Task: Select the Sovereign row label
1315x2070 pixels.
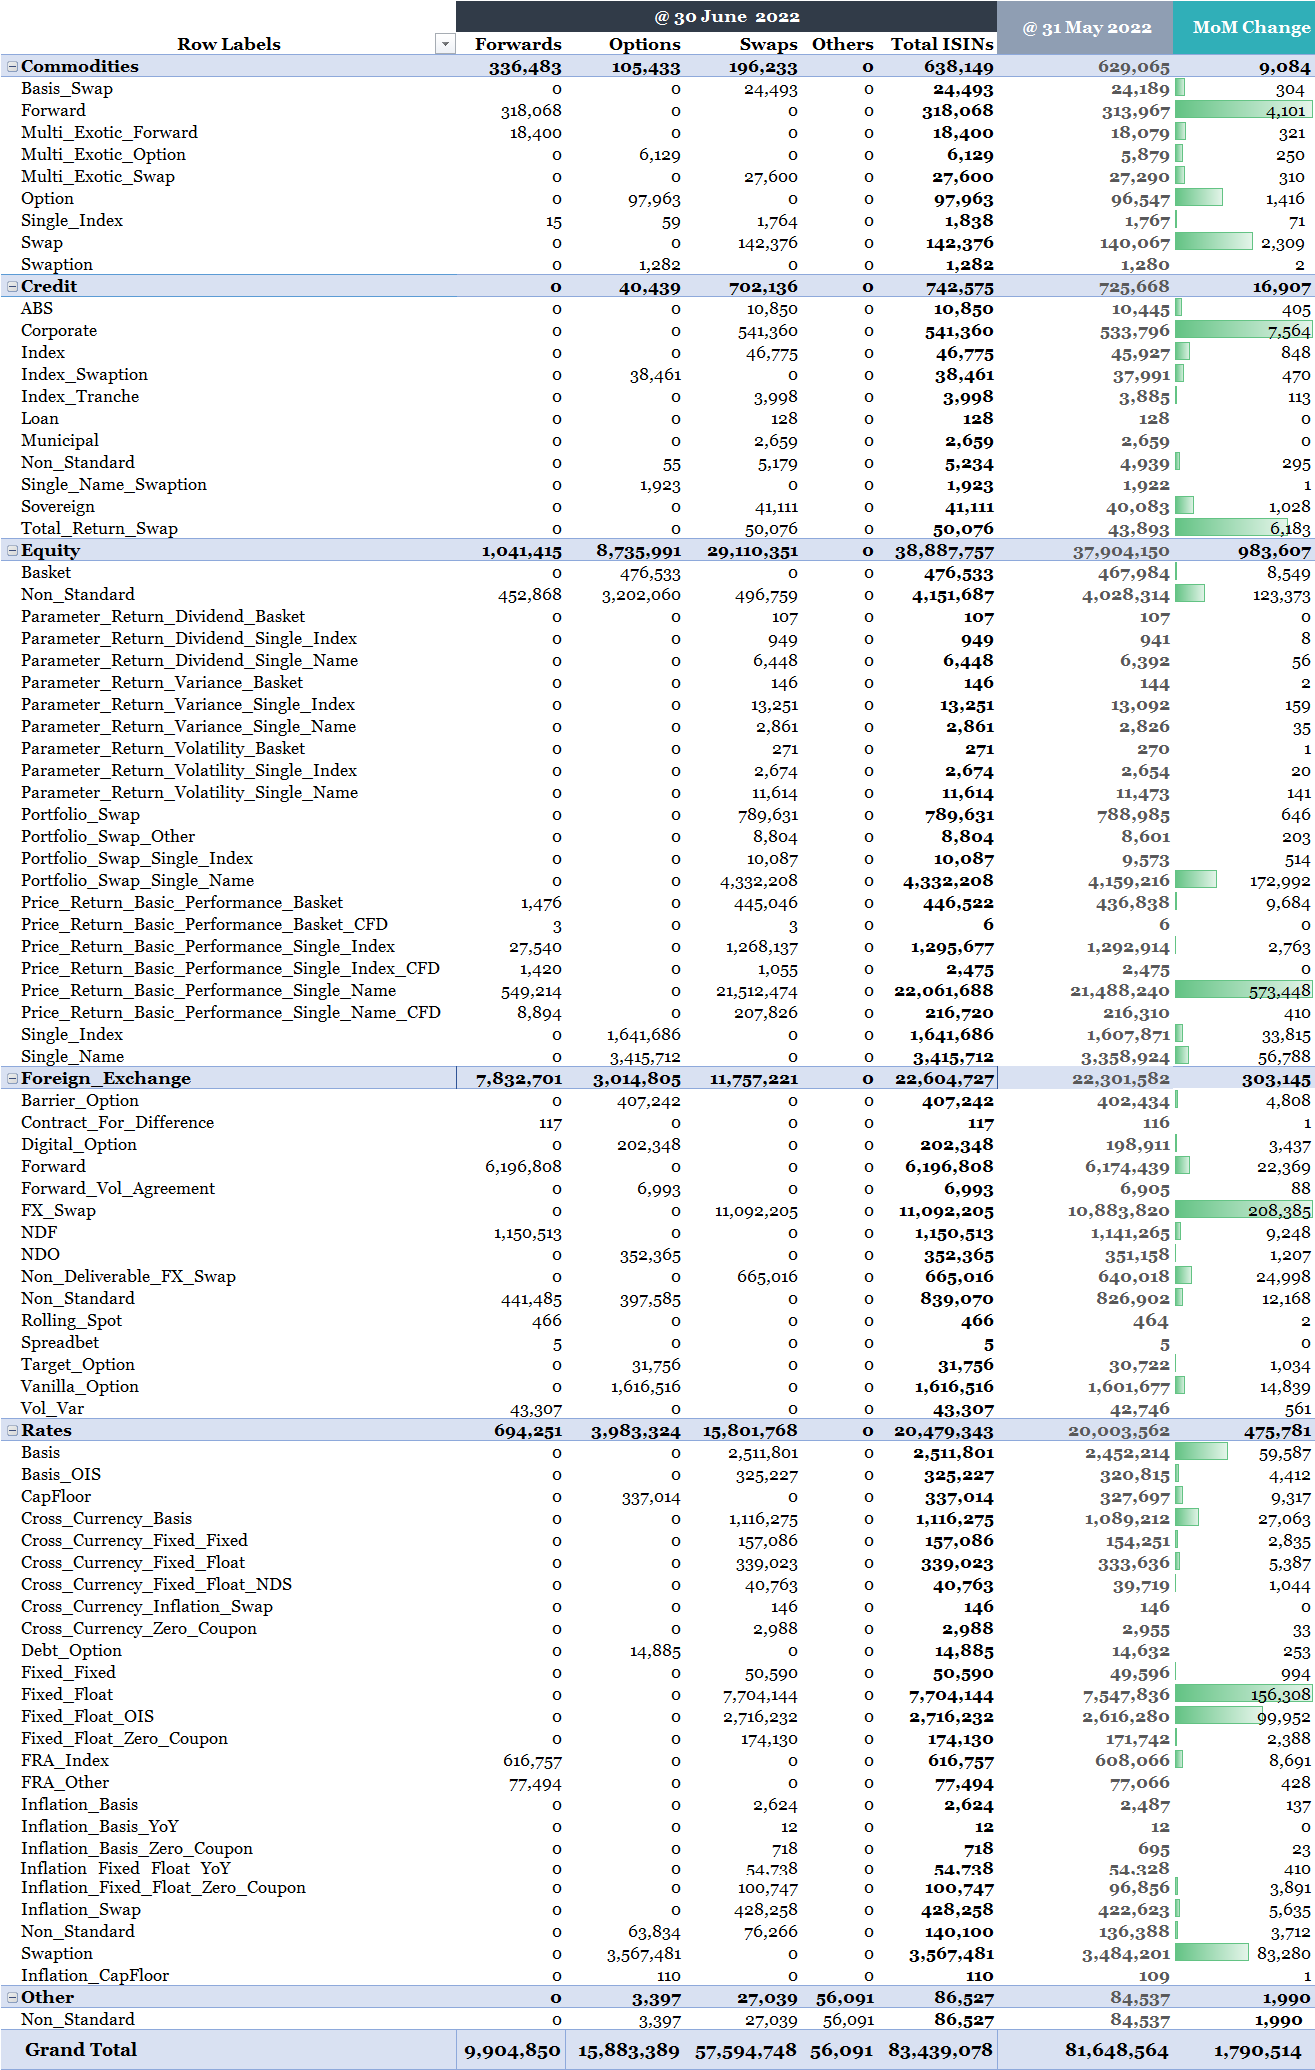Action: (58, 506)
